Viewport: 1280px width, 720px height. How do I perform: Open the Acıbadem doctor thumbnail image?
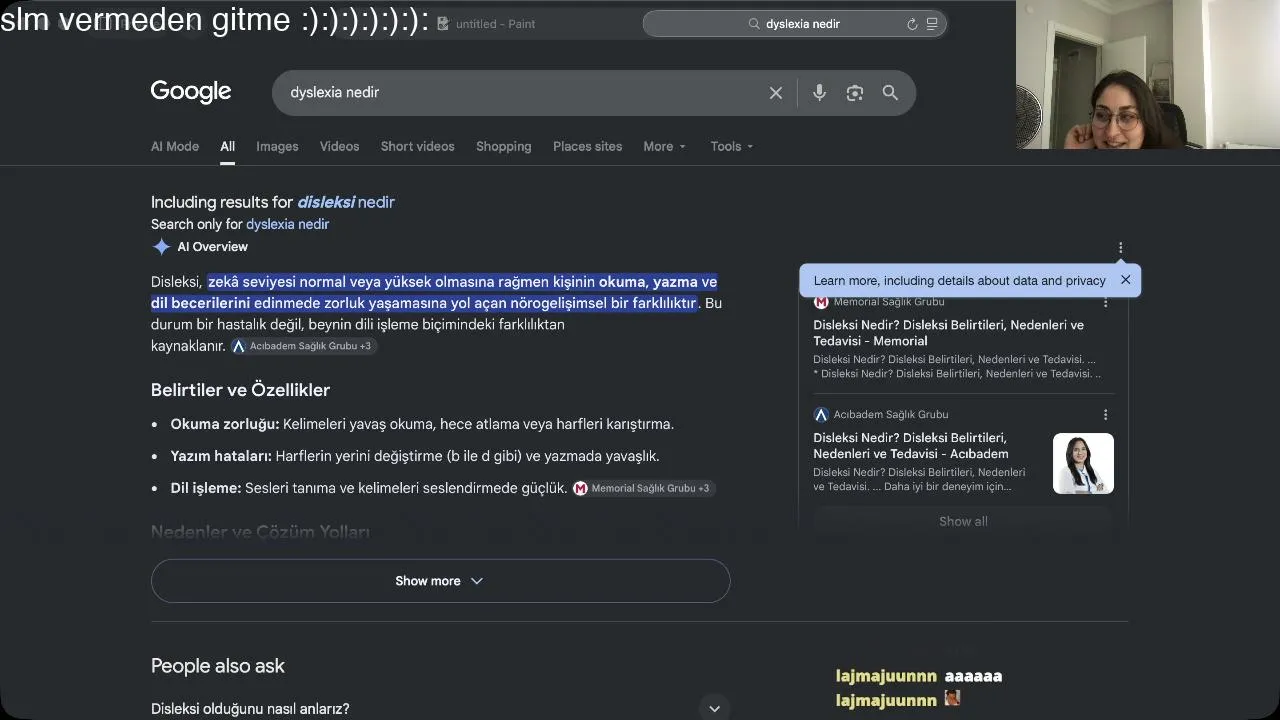(1083, 463)
